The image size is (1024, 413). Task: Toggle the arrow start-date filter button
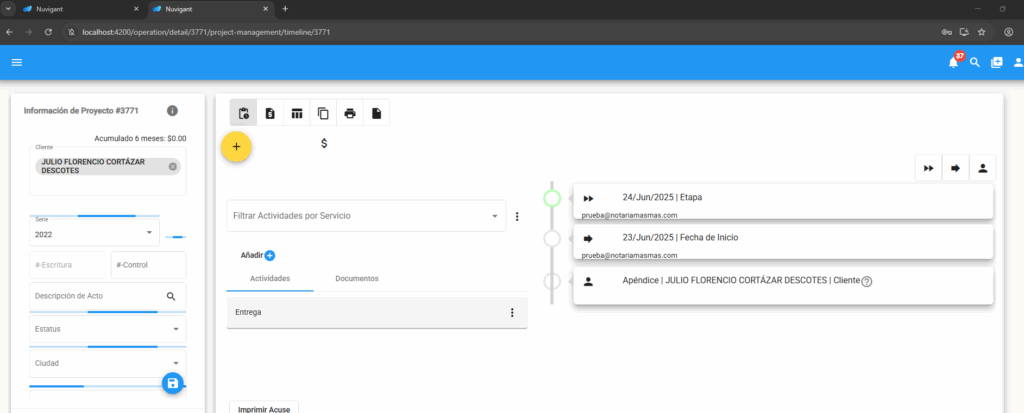click(x=956, y=168)
